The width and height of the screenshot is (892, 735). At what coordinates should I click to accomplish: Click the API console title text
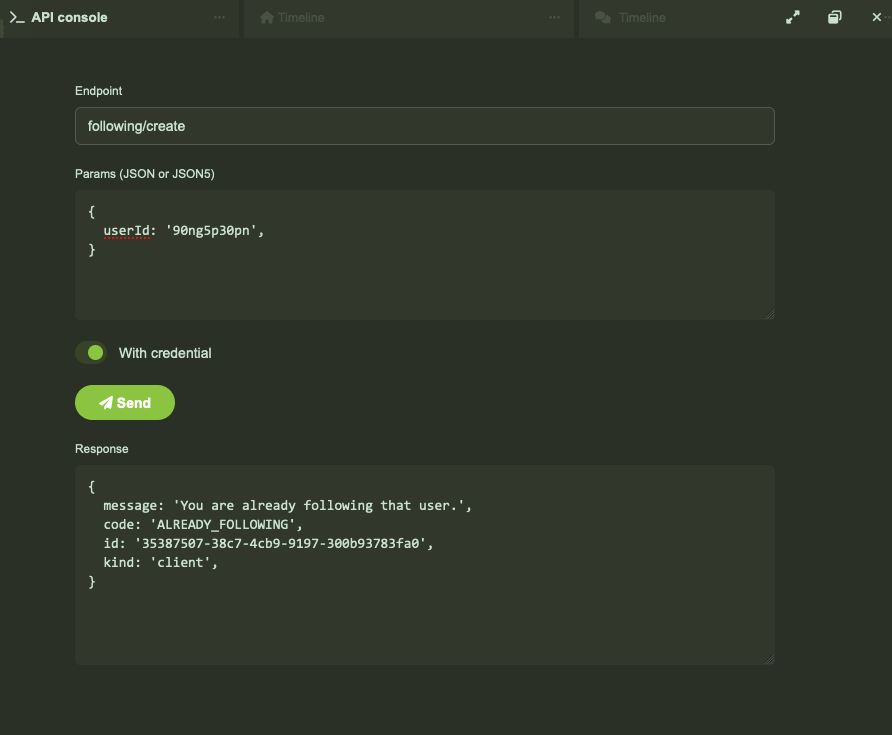coord(69,17)
